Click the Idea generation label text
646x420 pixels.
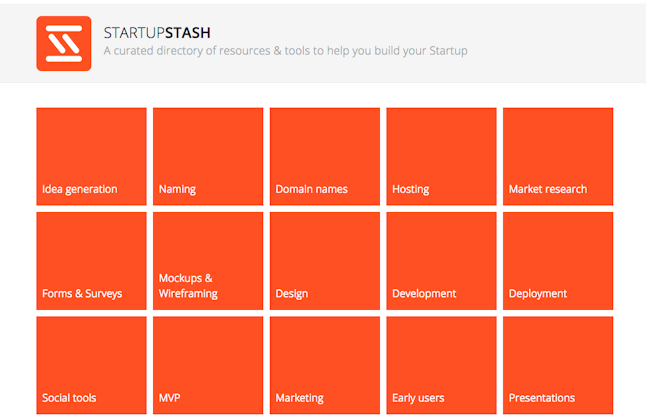[80, 189]
